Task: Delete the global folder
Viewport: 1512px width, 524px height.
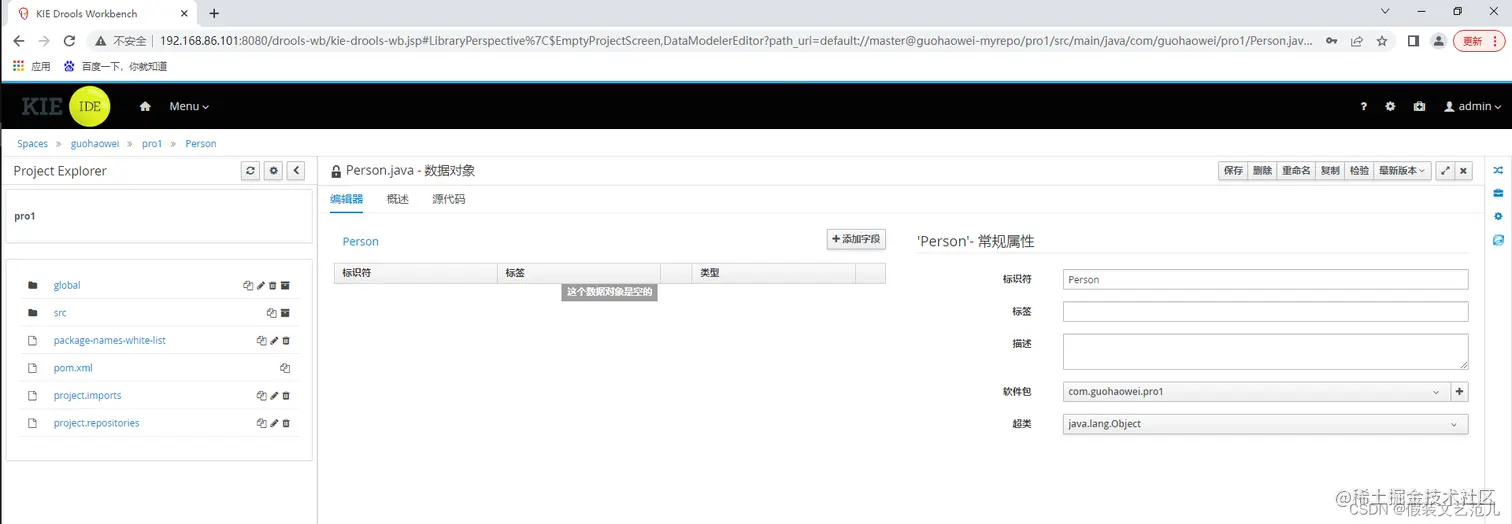Action: tap(273, 285)
